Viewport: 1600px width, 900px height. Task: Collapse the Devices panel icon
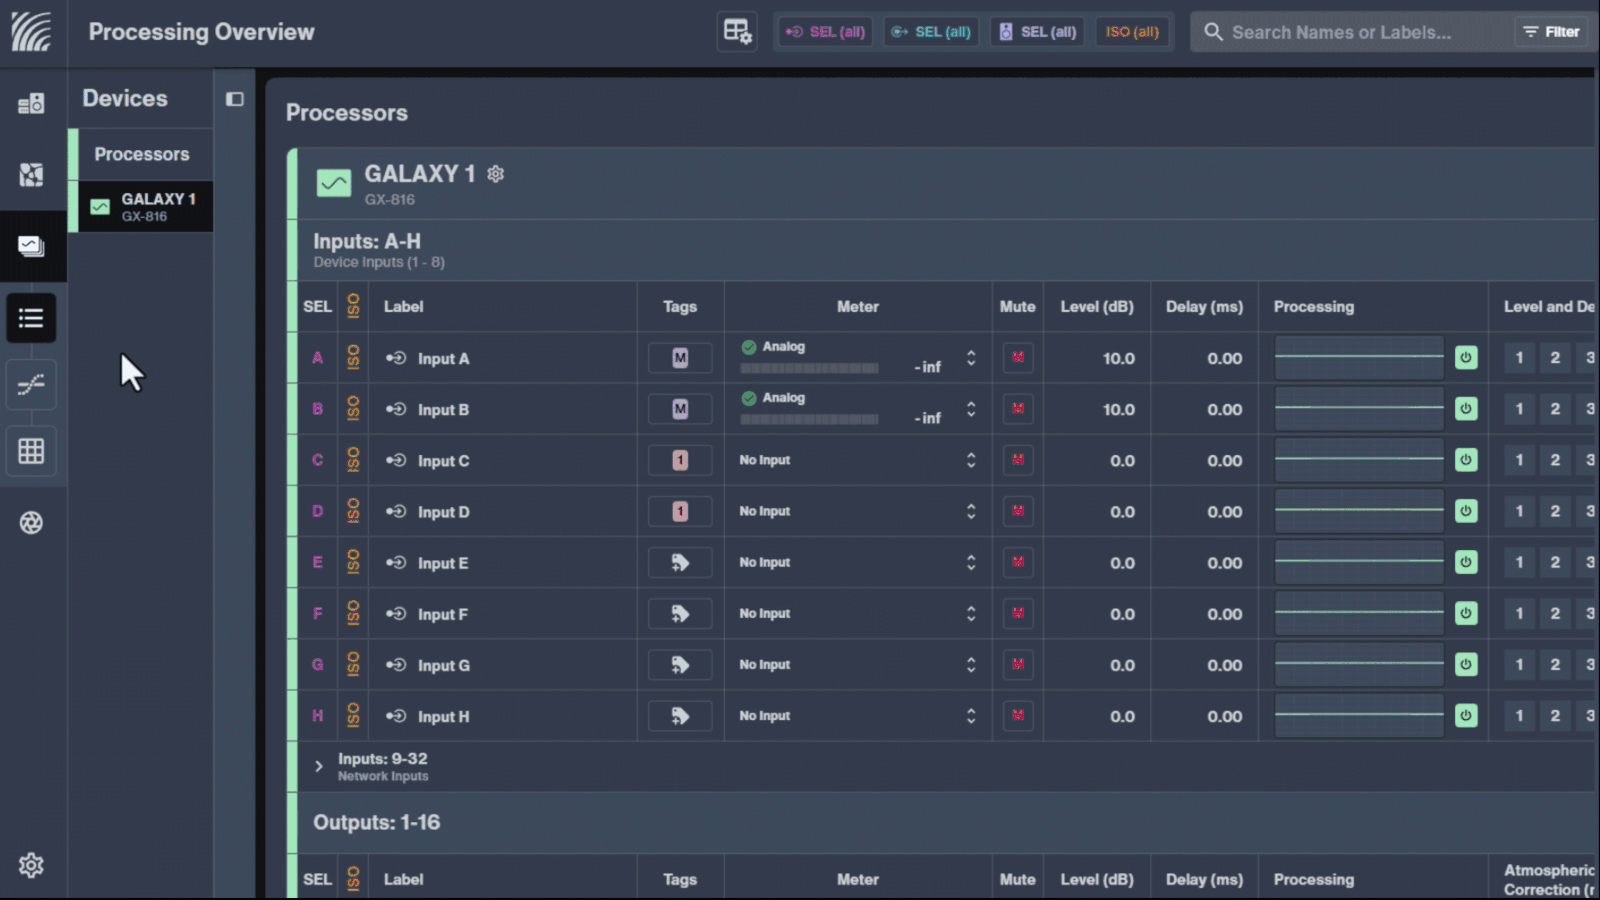(235, 99)
